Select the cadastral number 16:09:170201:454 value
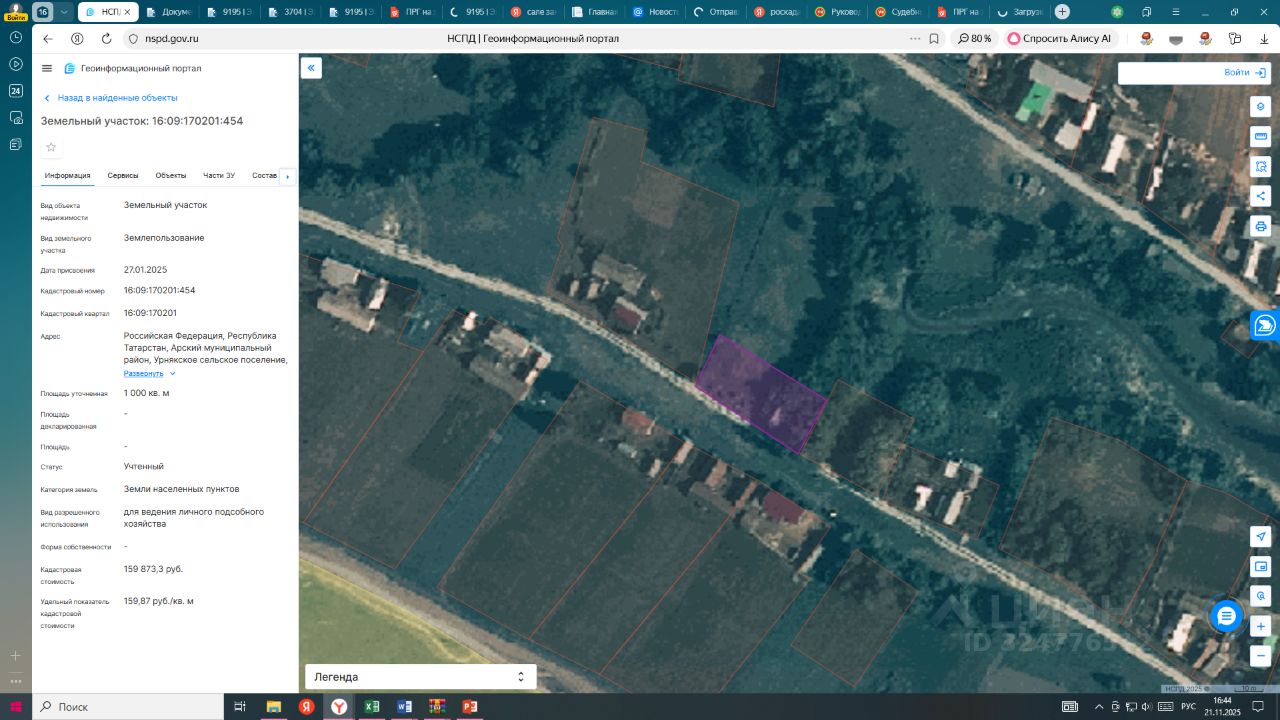 pyautogui.click(x=159, y=290)
